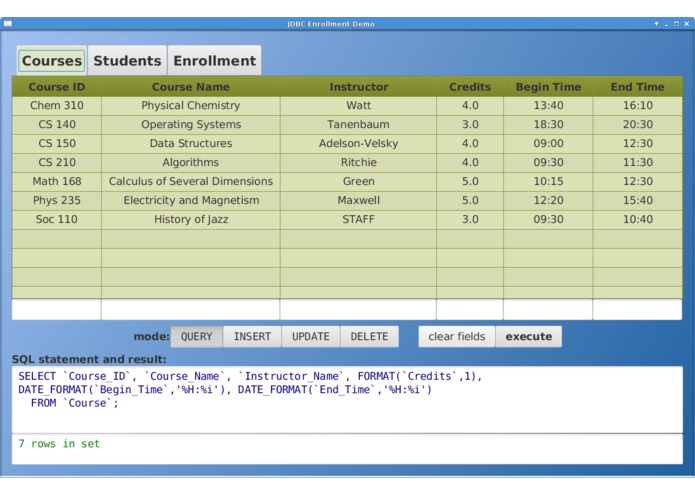This screenshot has width=695, height=494.
Task: Select INSERT mode
Action: click(252, 337)
